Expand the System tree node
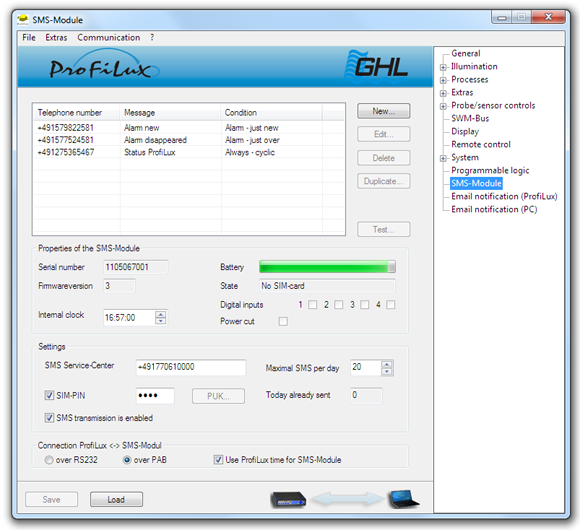 [x=443, y=158]
